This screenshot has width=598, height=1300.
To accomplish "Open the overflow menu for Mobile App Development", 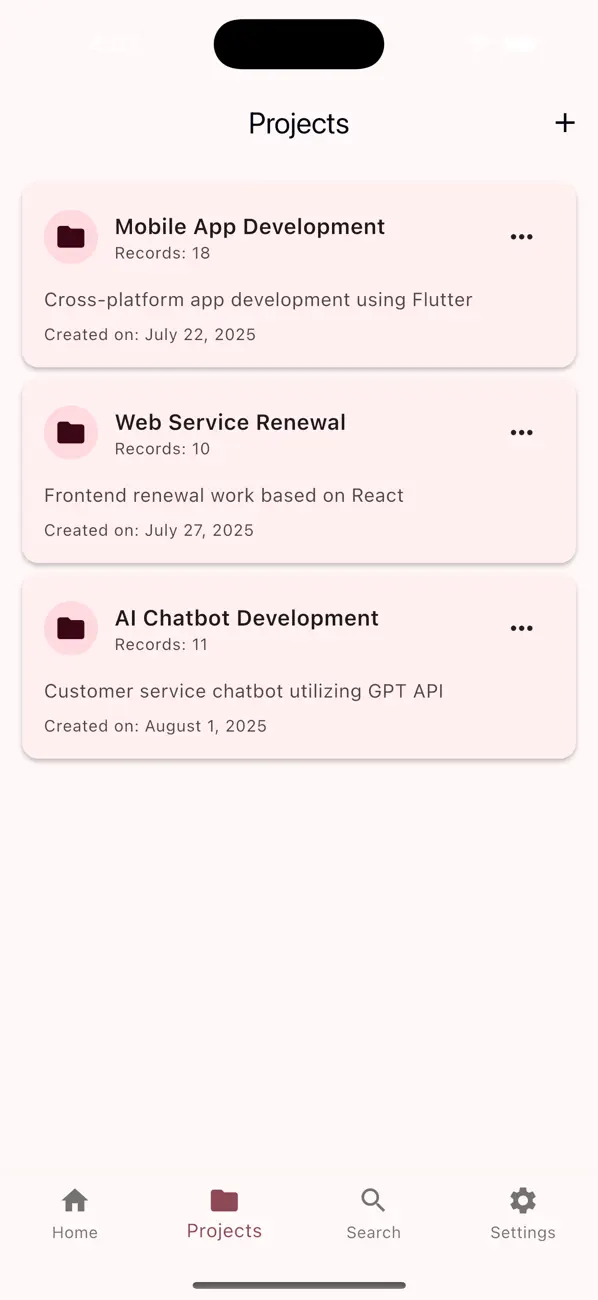I will [x=521, y=237].
